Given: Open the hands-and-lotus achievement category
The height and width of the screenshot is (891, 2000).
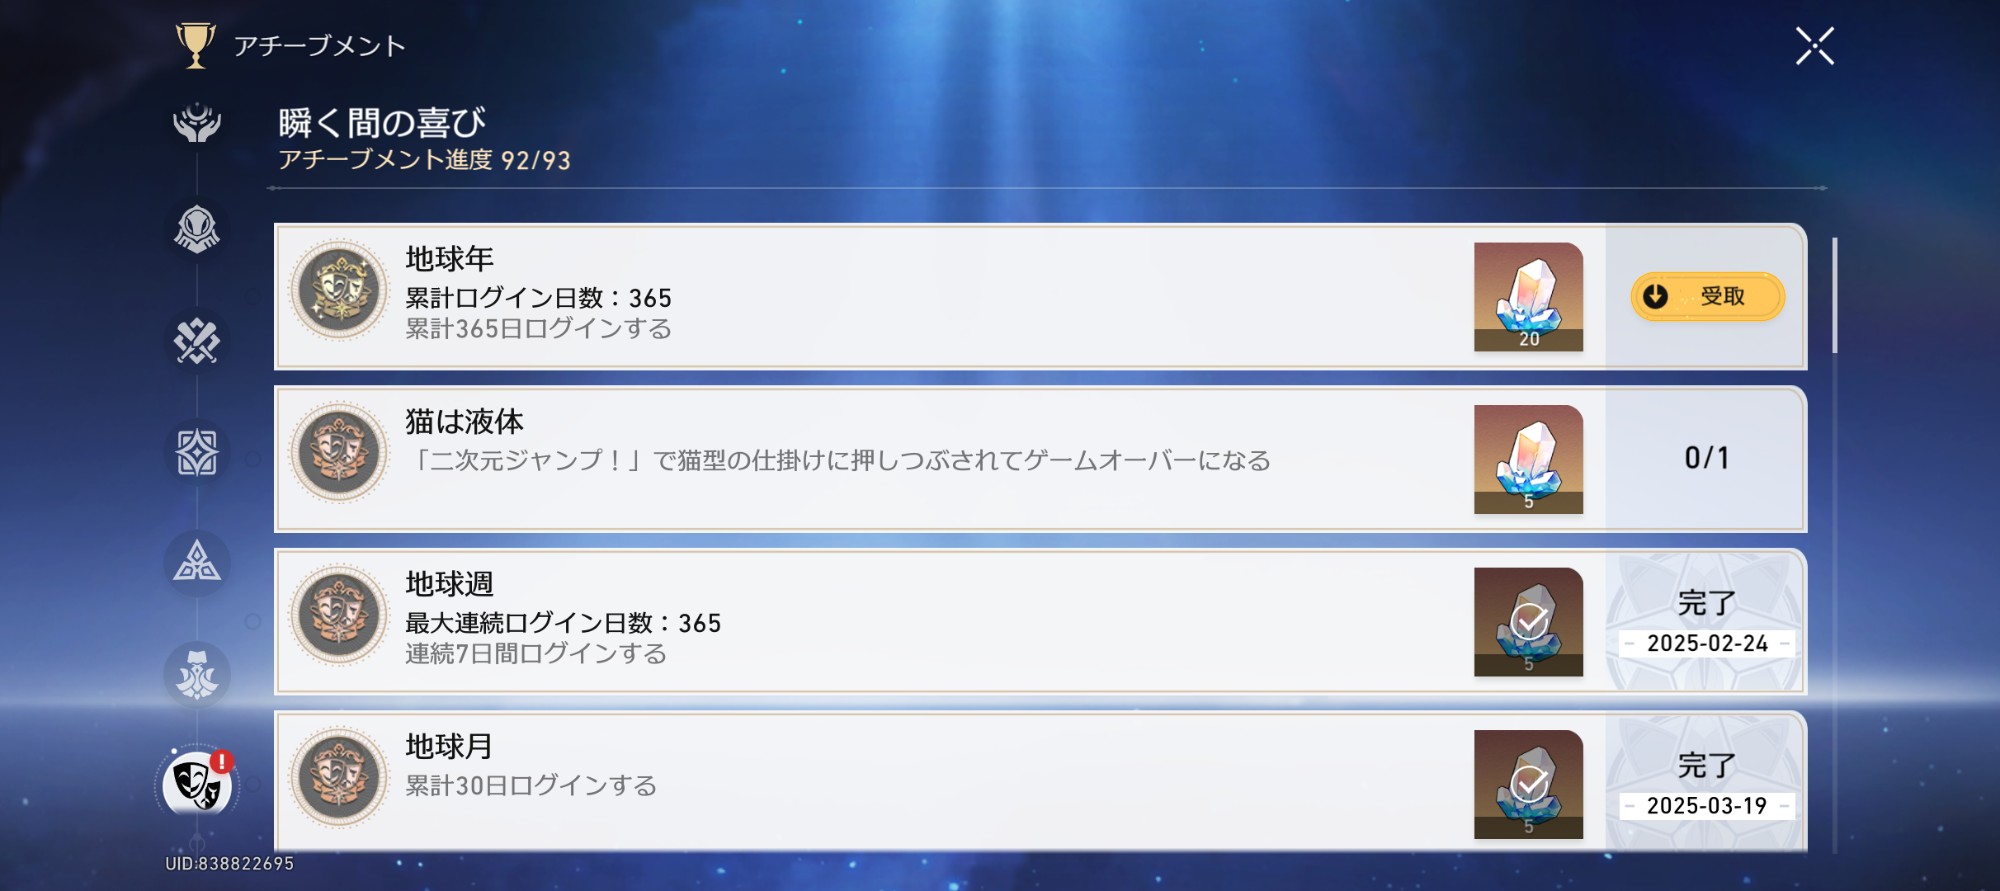Looking at the screenshot, I should click(197, 123).
